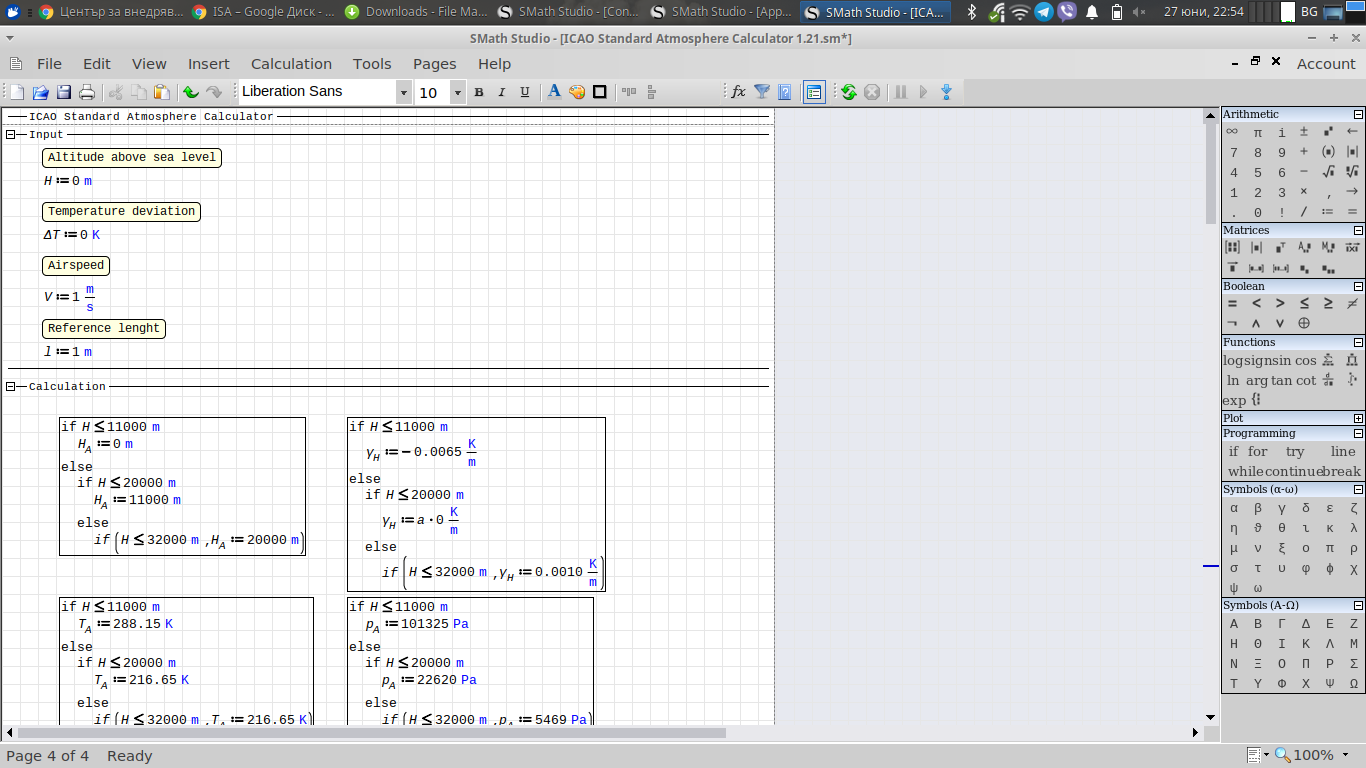Collapse the Arithmetic panel
The width and height of the screenshot is (1366, 768).
(1358, 115)
